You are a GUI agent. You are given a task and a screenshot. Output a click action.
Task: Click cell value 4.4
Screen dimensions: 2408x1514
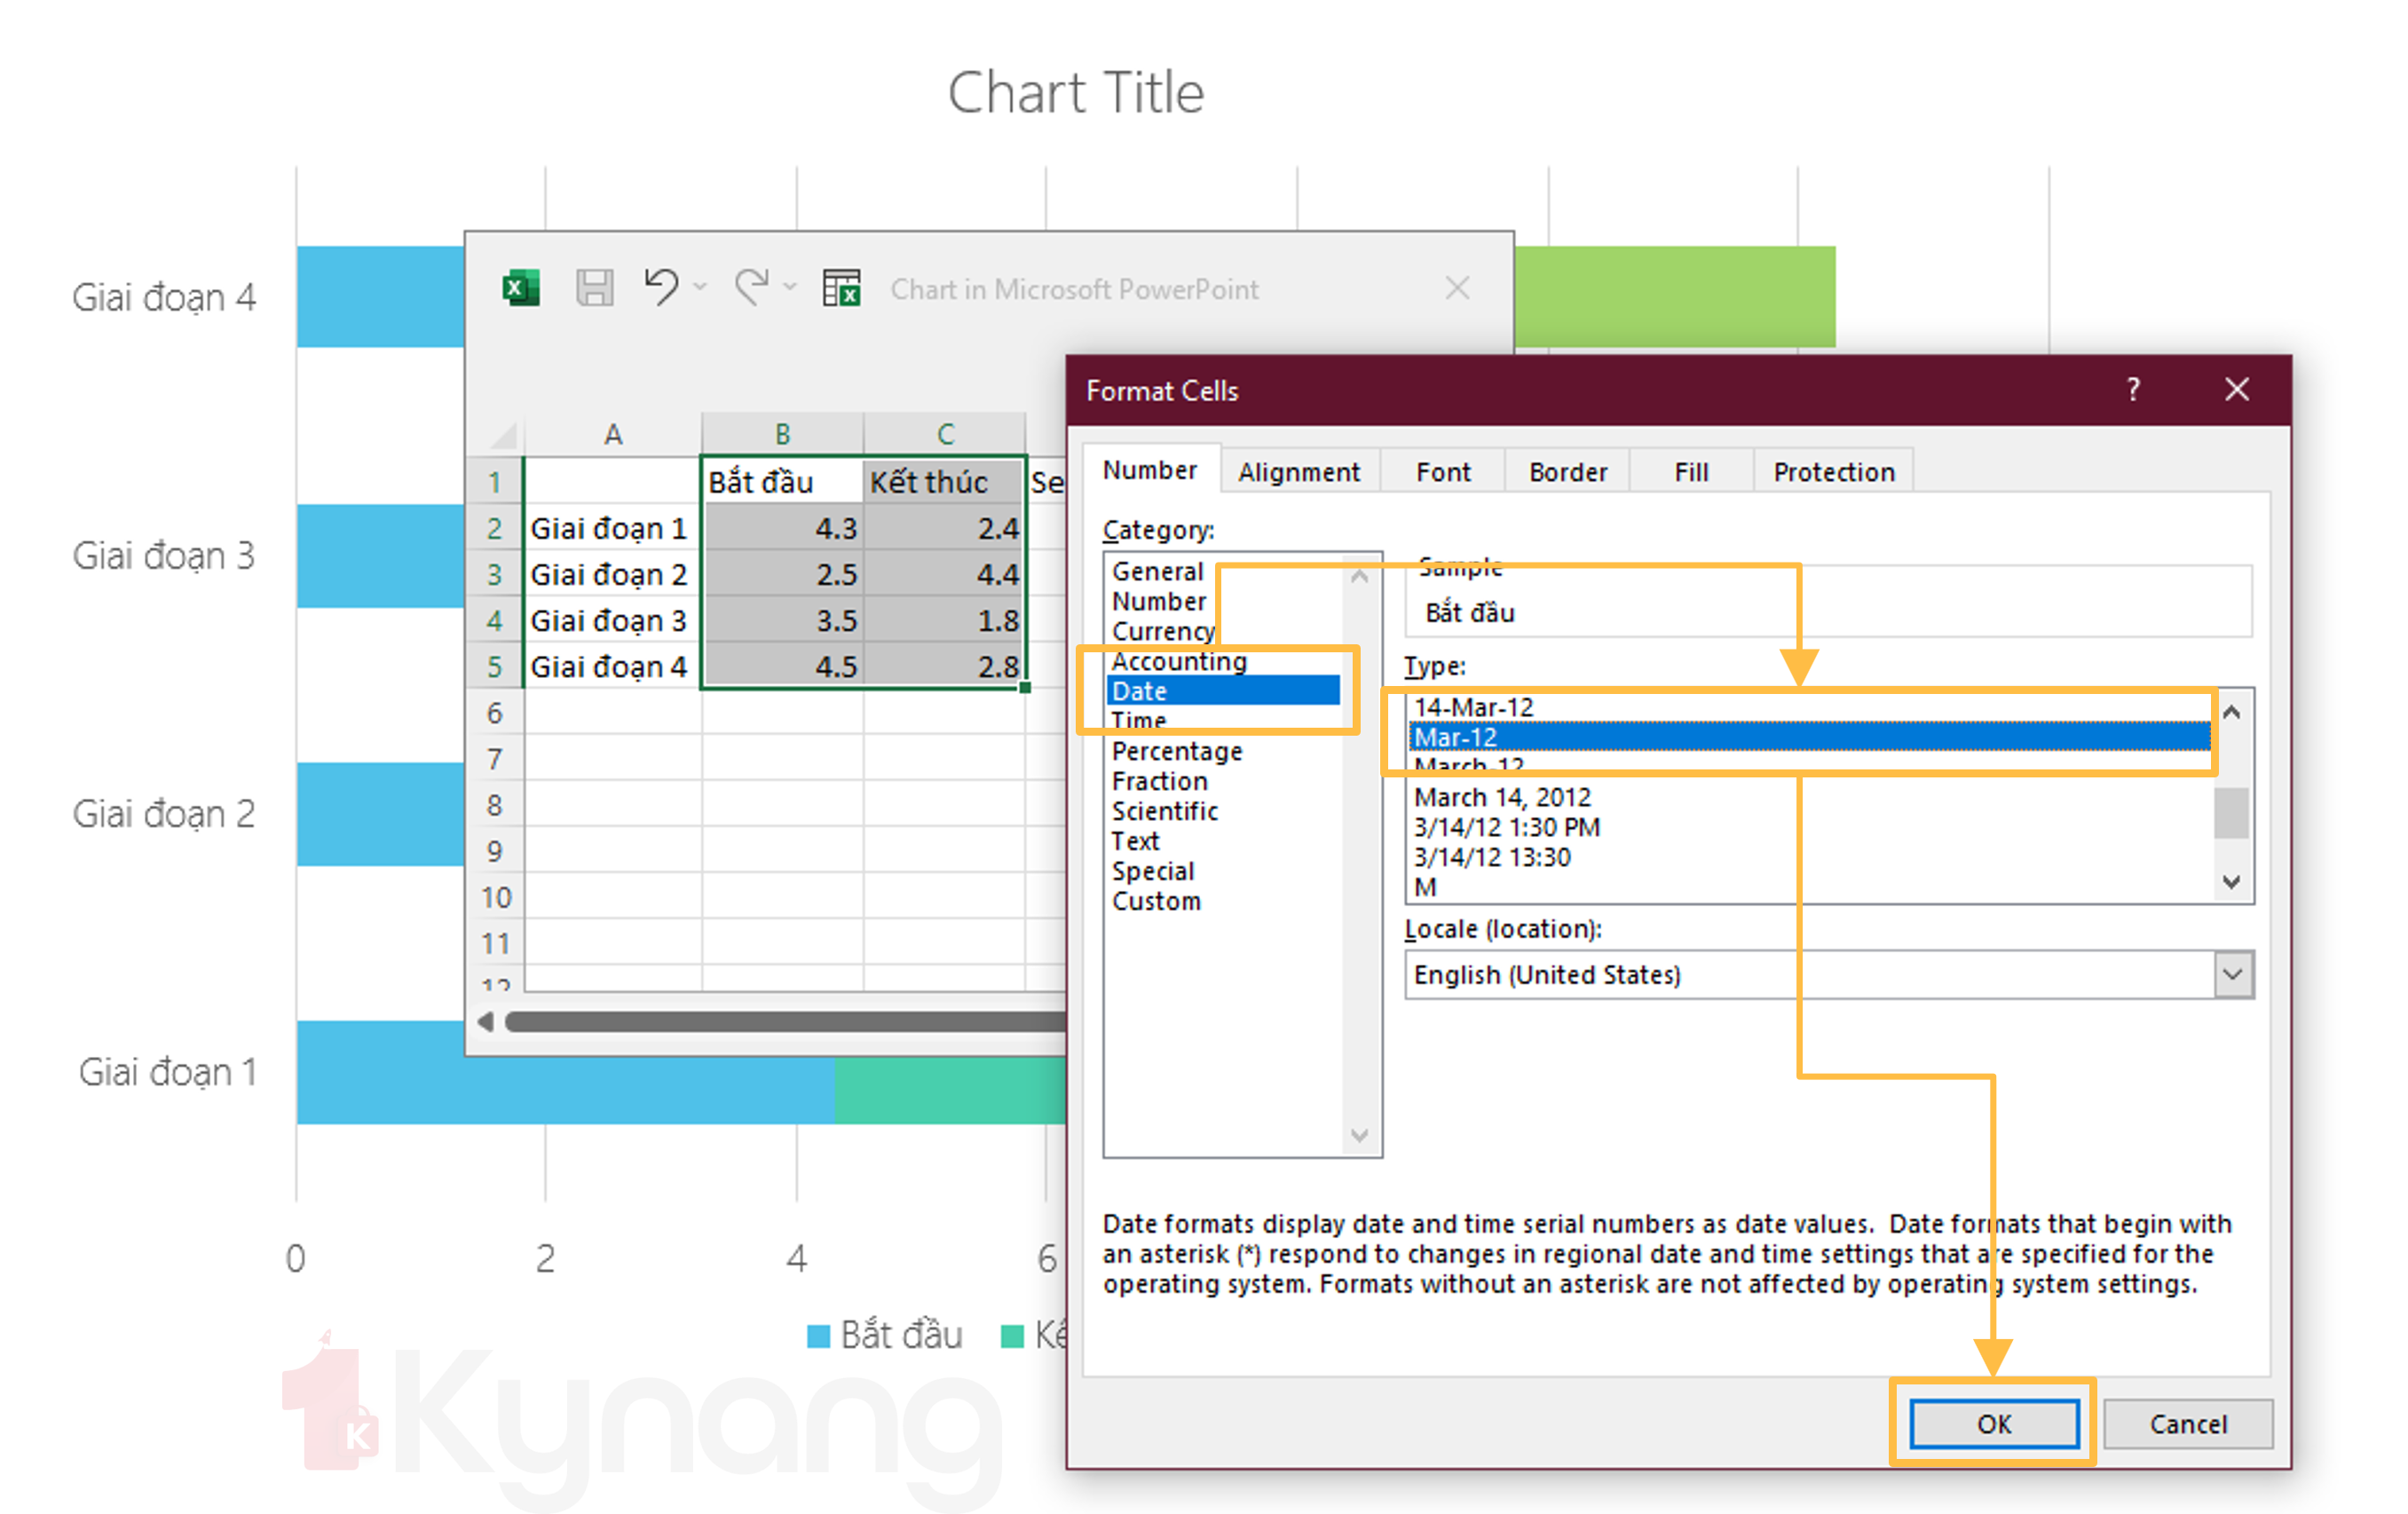[x=945, y=574]
